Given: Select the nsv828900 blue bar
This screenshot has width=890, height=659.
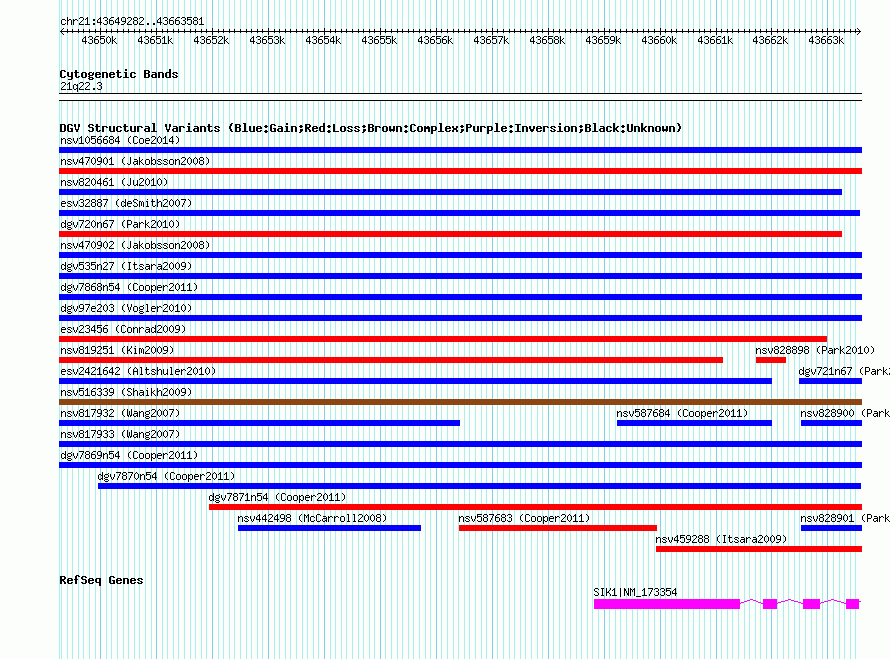Looking at the screenshot, I should click(832, 423).
